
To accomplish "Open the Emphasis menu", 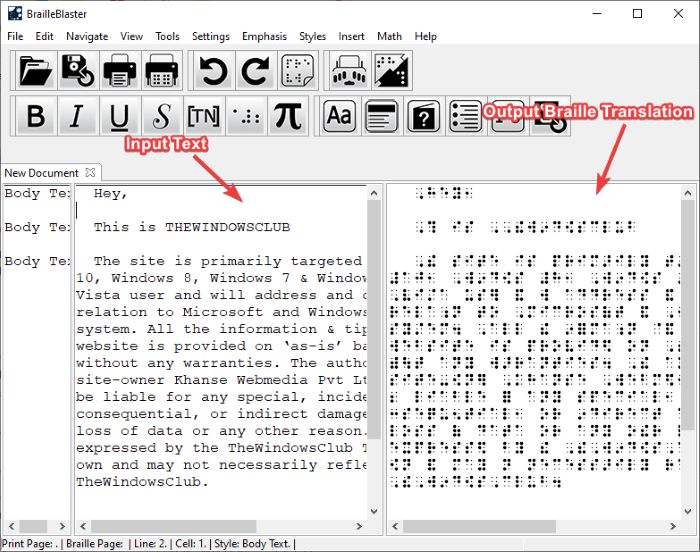I will click(264, 36).
